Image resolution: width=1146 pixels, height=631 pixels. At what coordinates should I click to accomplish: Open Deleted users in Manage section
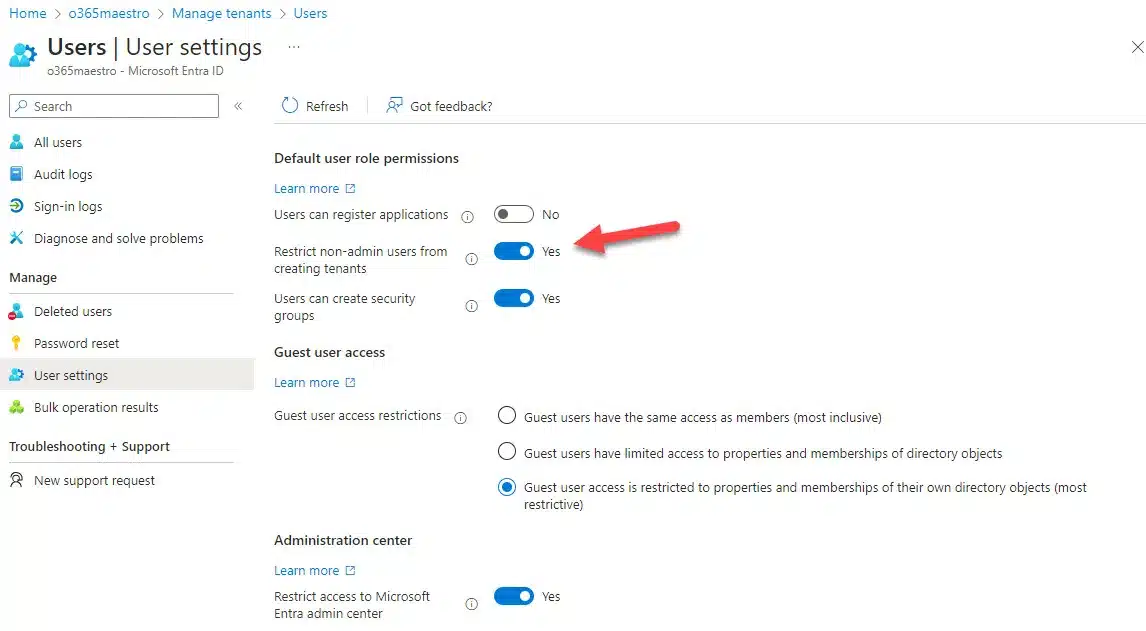(x=72, y=312)
